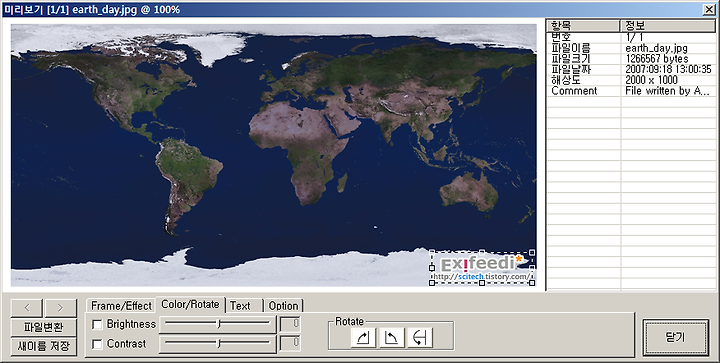Go to next image arrow
Image resolution: width=720 pixels, height=363 pixels.
(60, 307)
